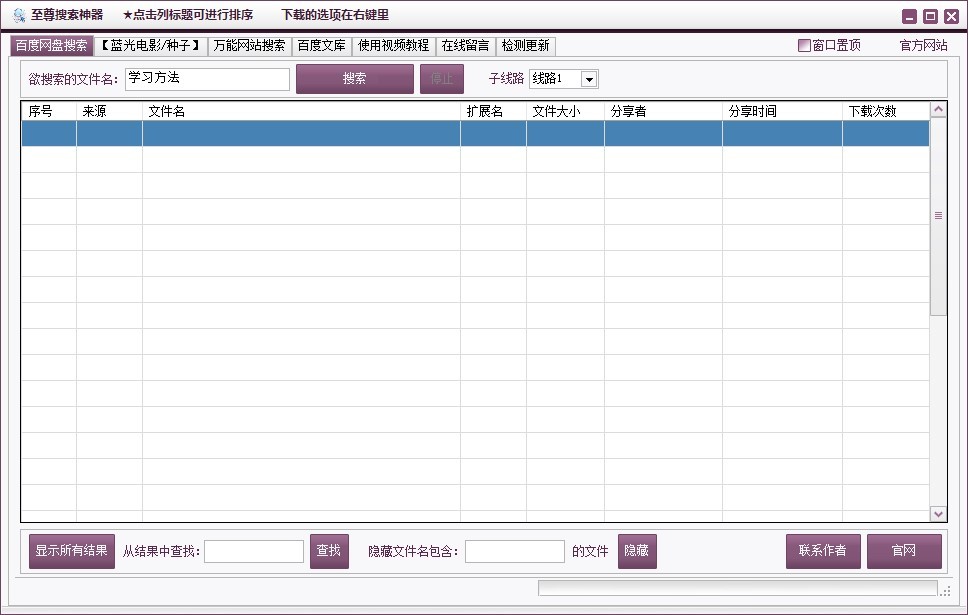Click the 隐藏 button
968x615 pixels.
pyautogui.click(x=636, y=551)
